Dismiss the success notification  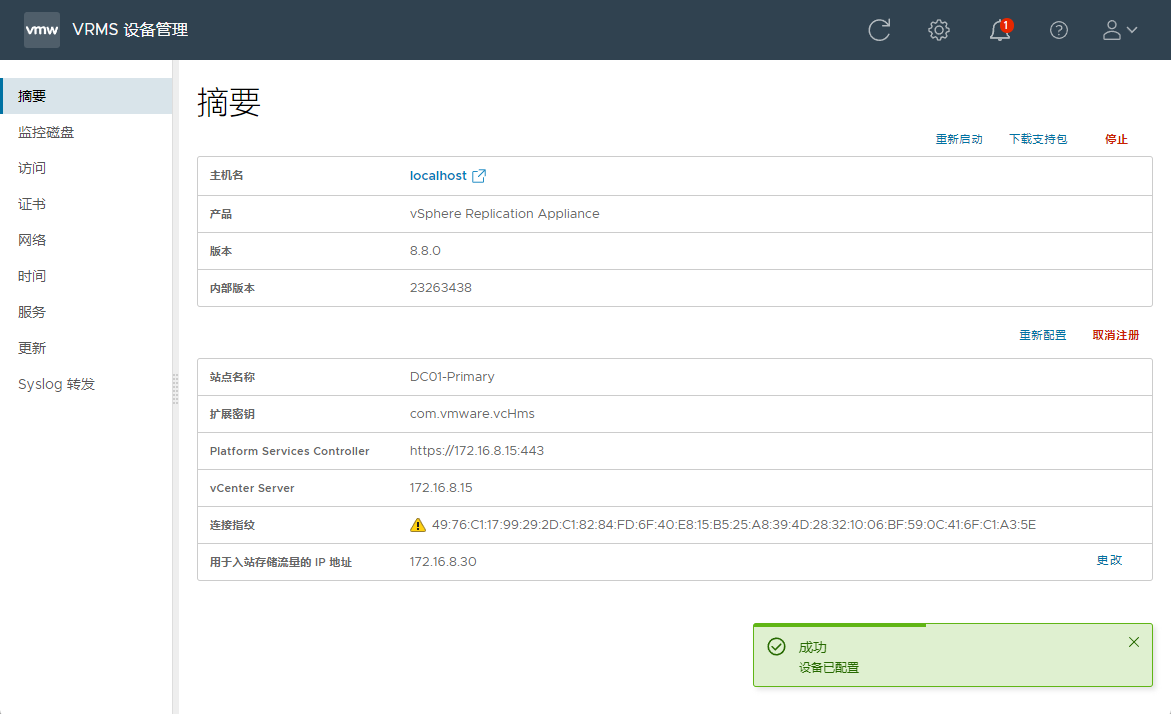tap(1134, 642)
